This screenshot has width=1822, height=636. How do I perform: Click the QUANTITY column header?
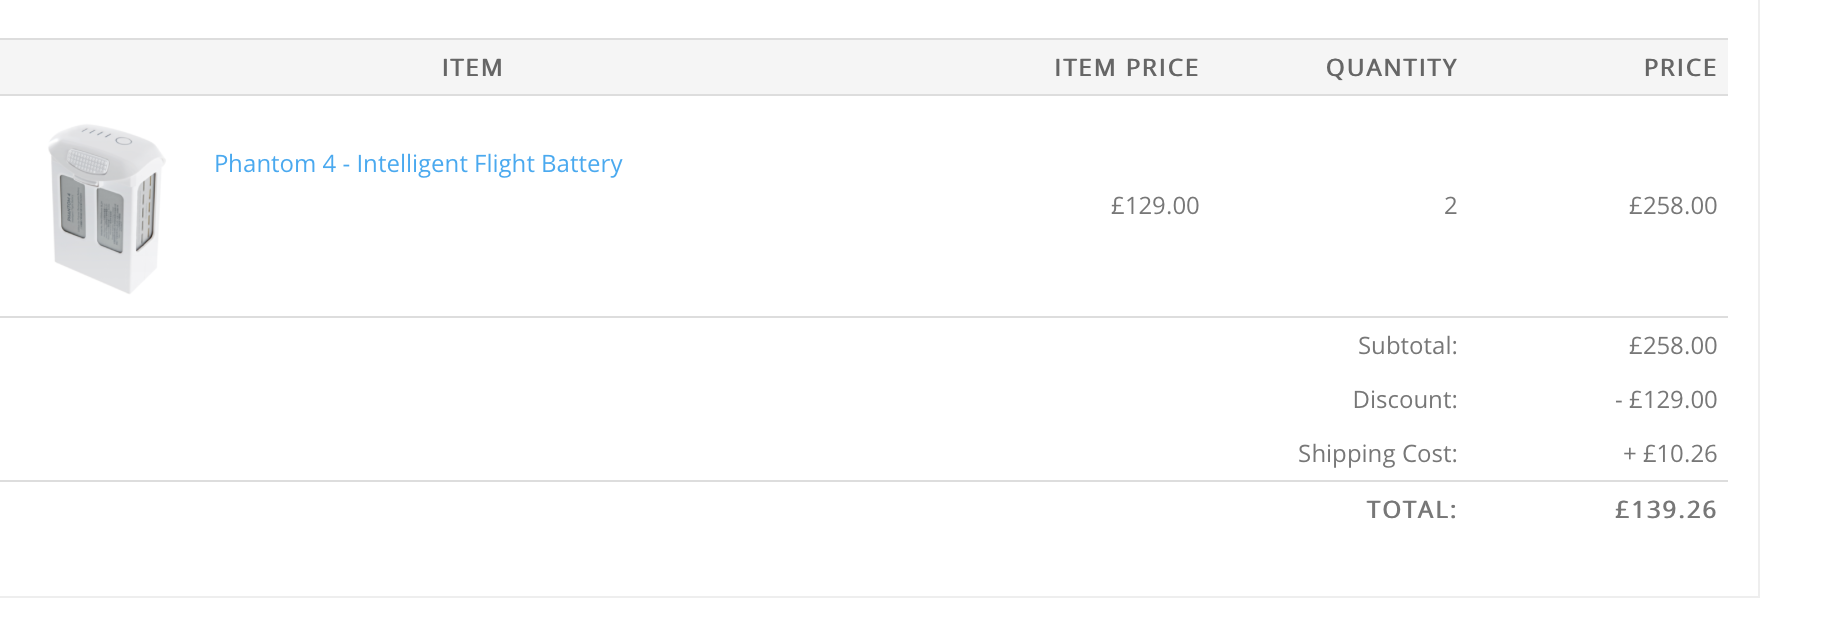1391,68
